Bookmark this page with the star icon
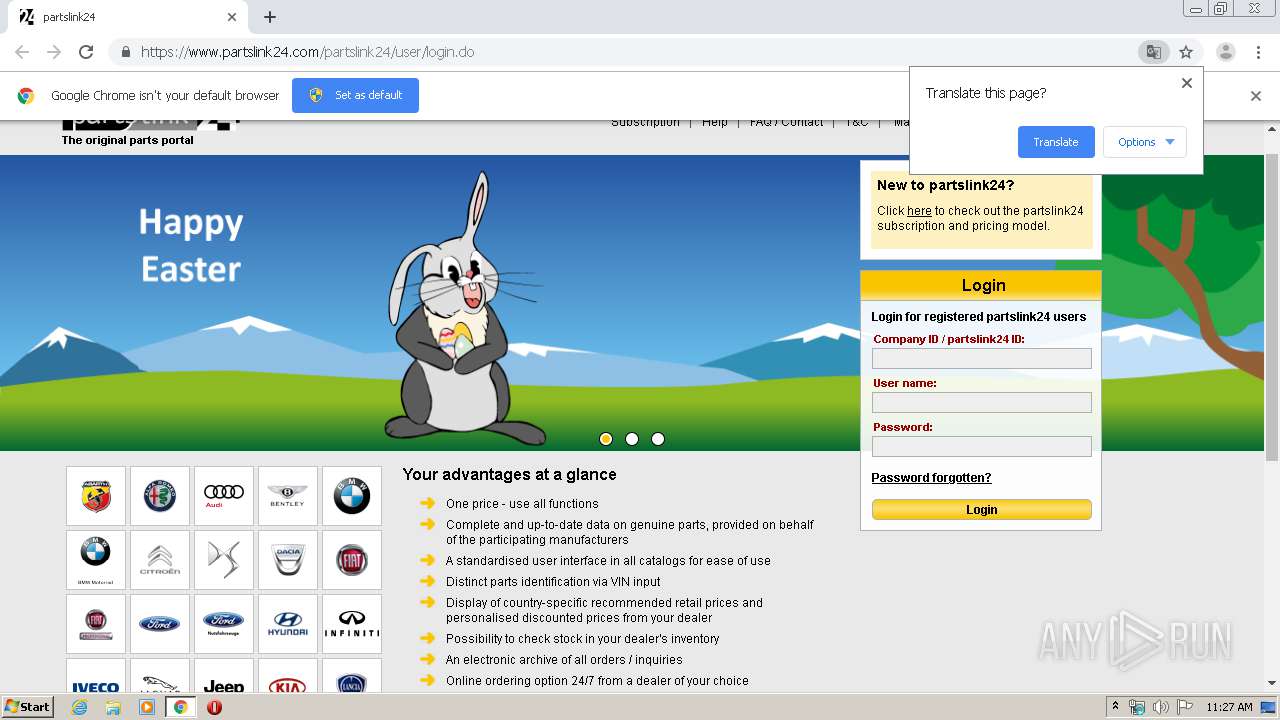Screen dimensions: 1280x720 1186,52
